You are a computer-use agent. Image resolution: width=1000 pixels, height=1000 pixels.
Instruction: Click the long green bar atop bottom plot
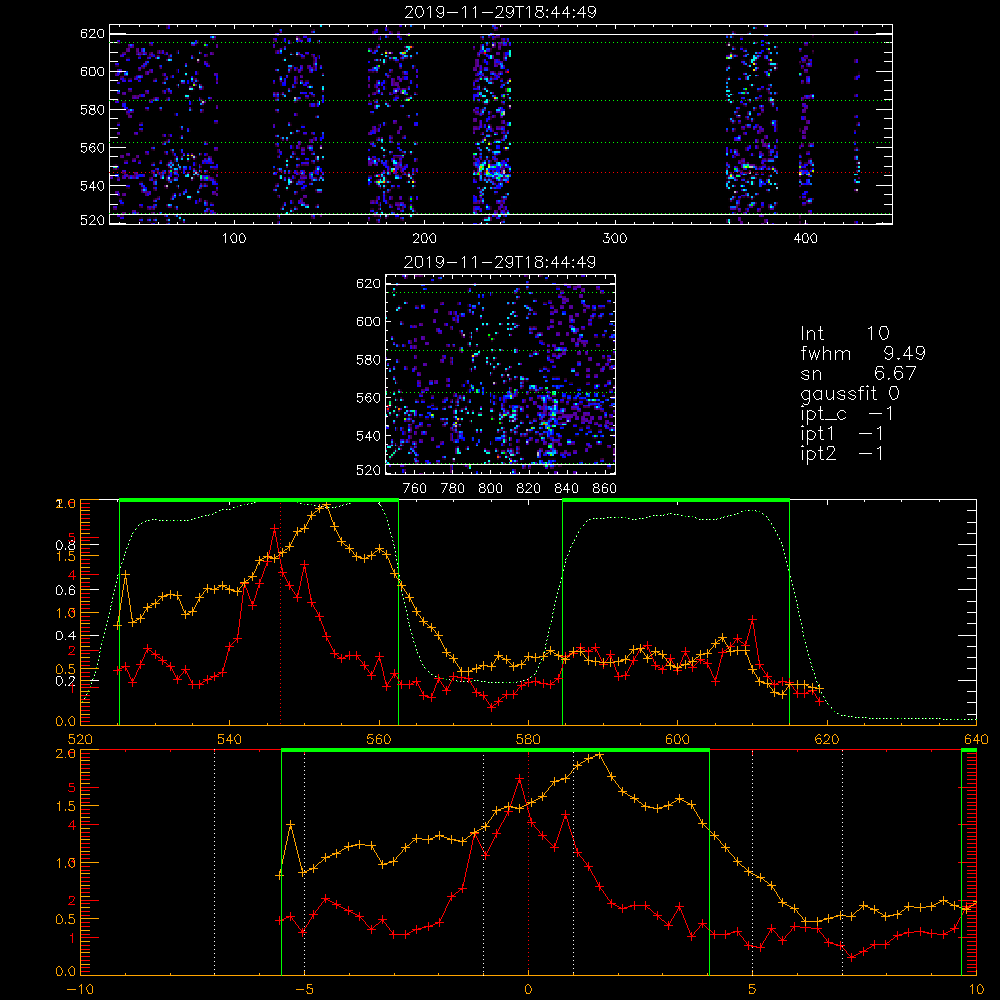pos(495,751)
